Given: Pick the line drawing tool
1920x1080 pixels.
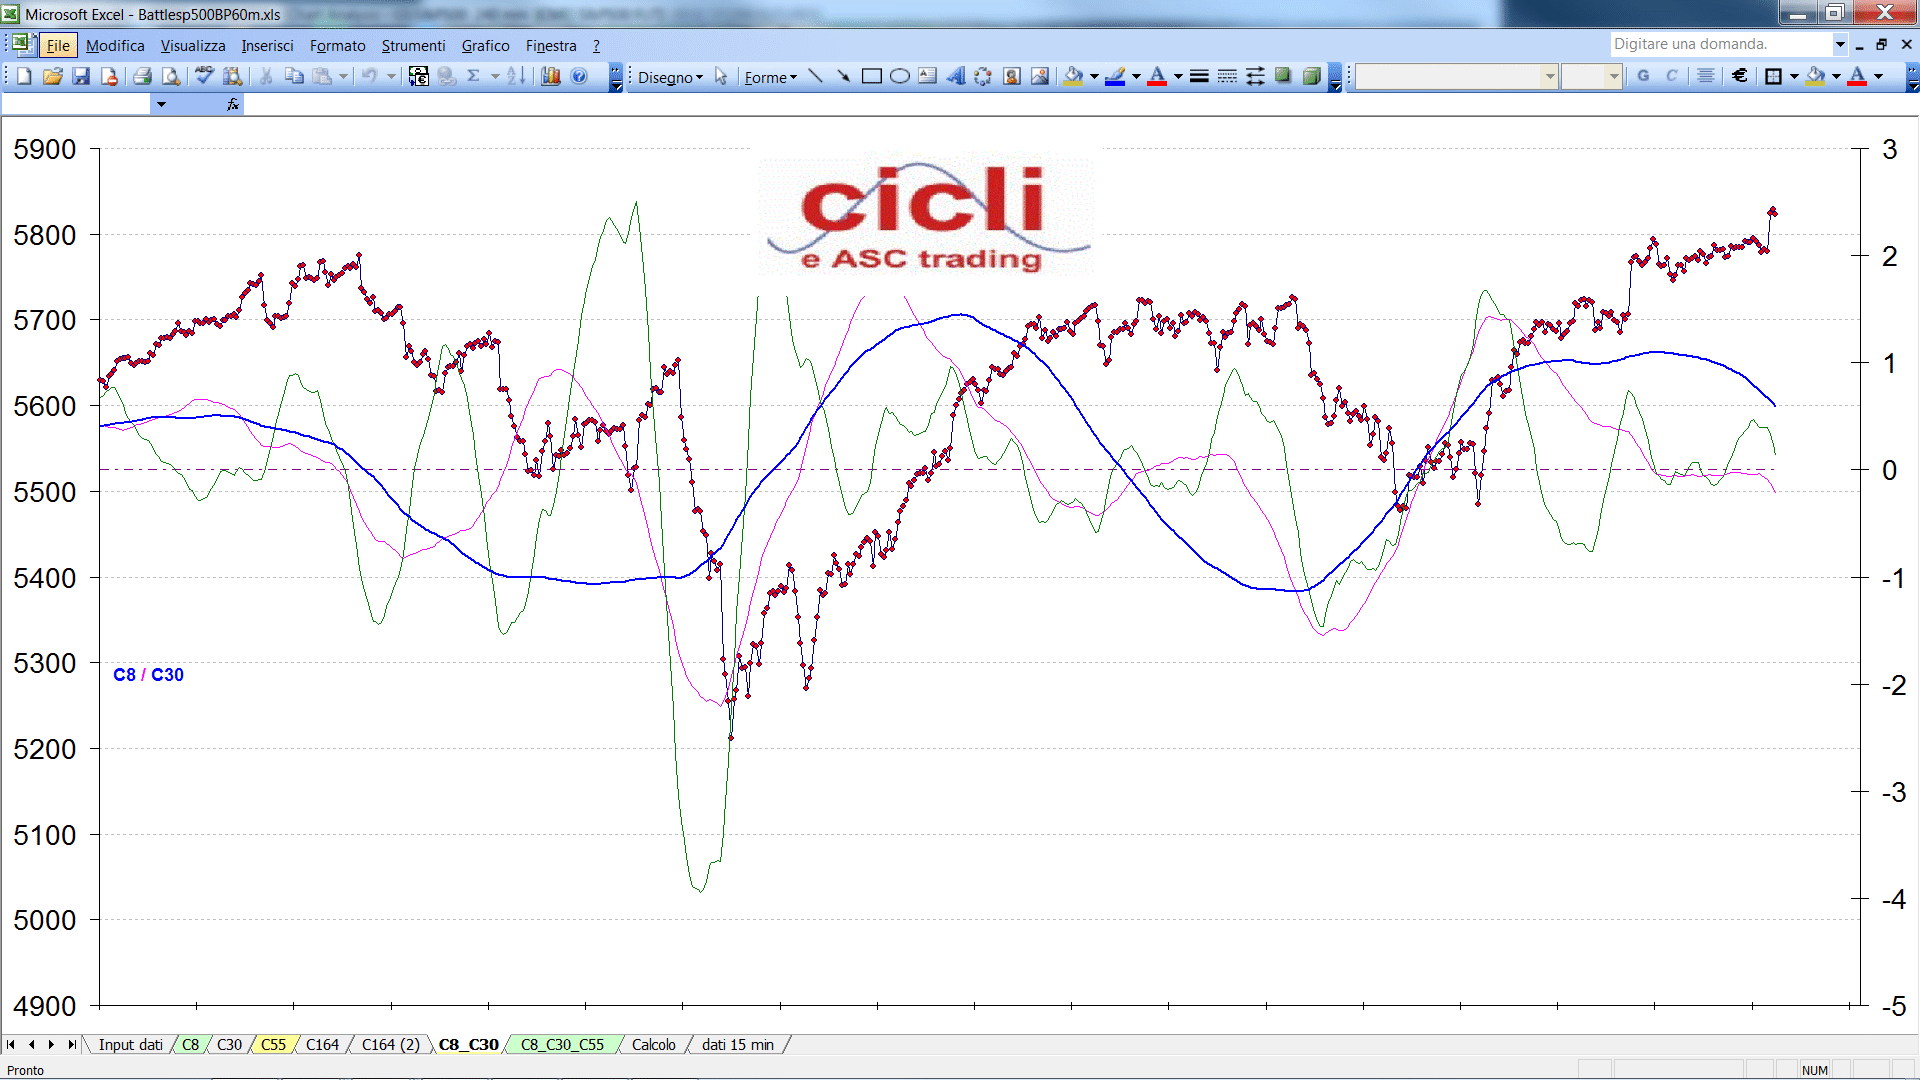Looking at the screenshot, I should coord(816,77).
